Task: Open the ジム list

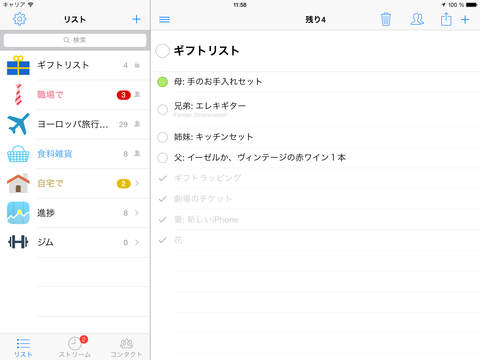Action: click(75, 242)
